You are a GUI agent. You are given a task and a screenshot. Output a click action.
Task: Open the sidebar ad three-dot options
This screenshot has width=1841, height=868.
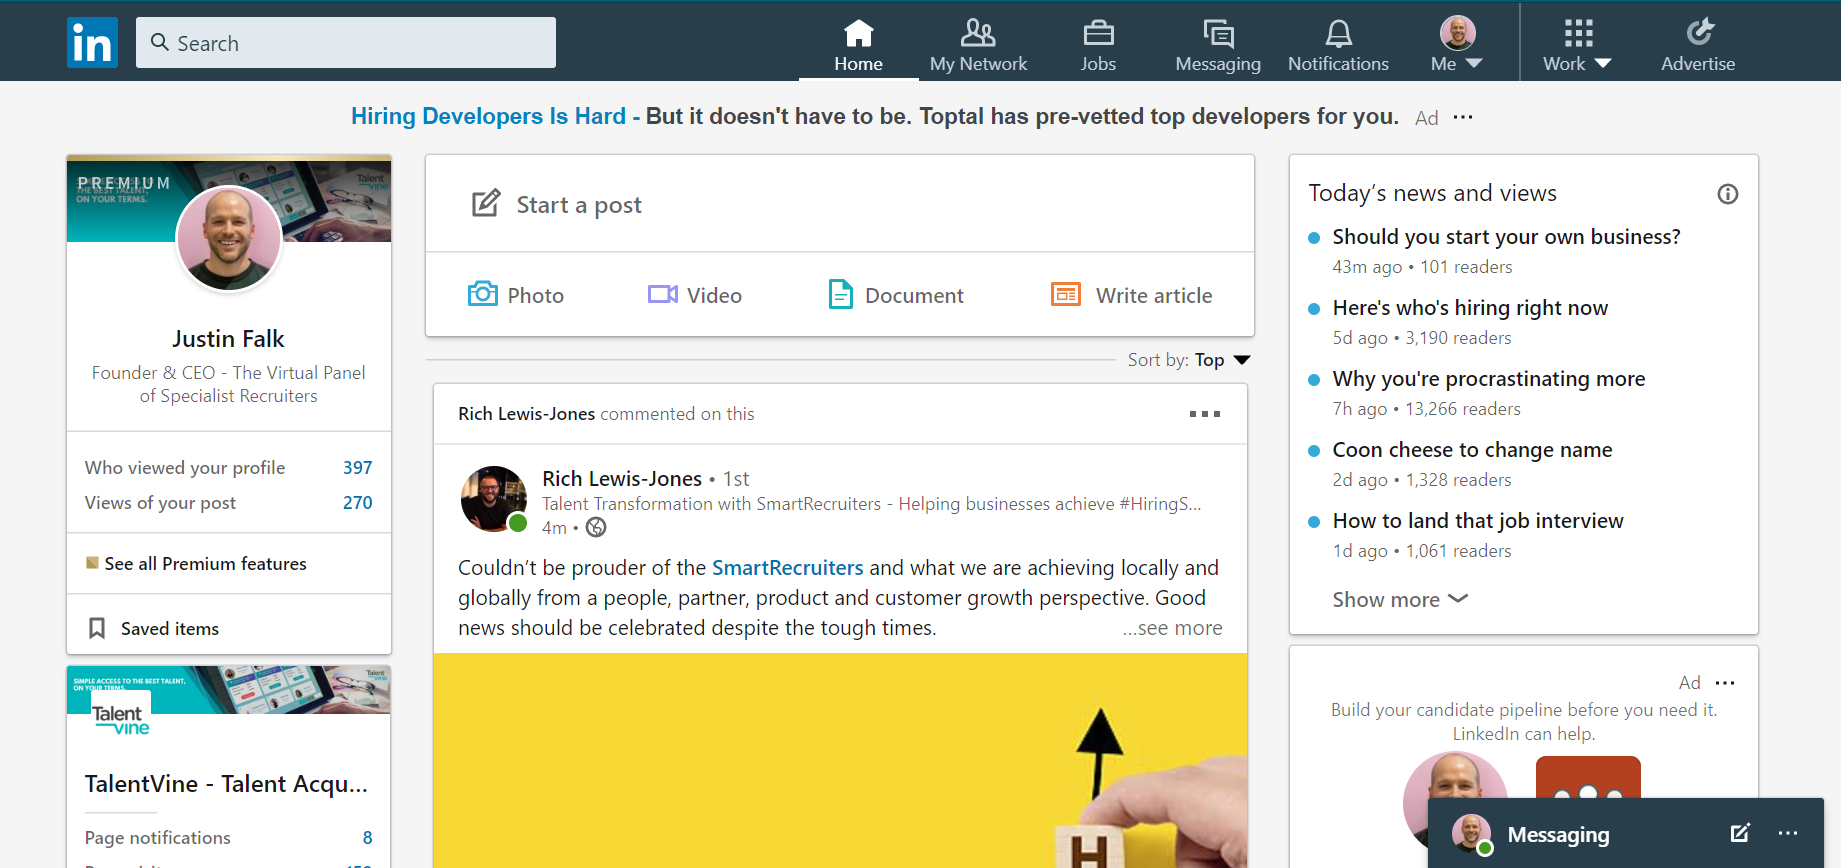pos(1725,683)
